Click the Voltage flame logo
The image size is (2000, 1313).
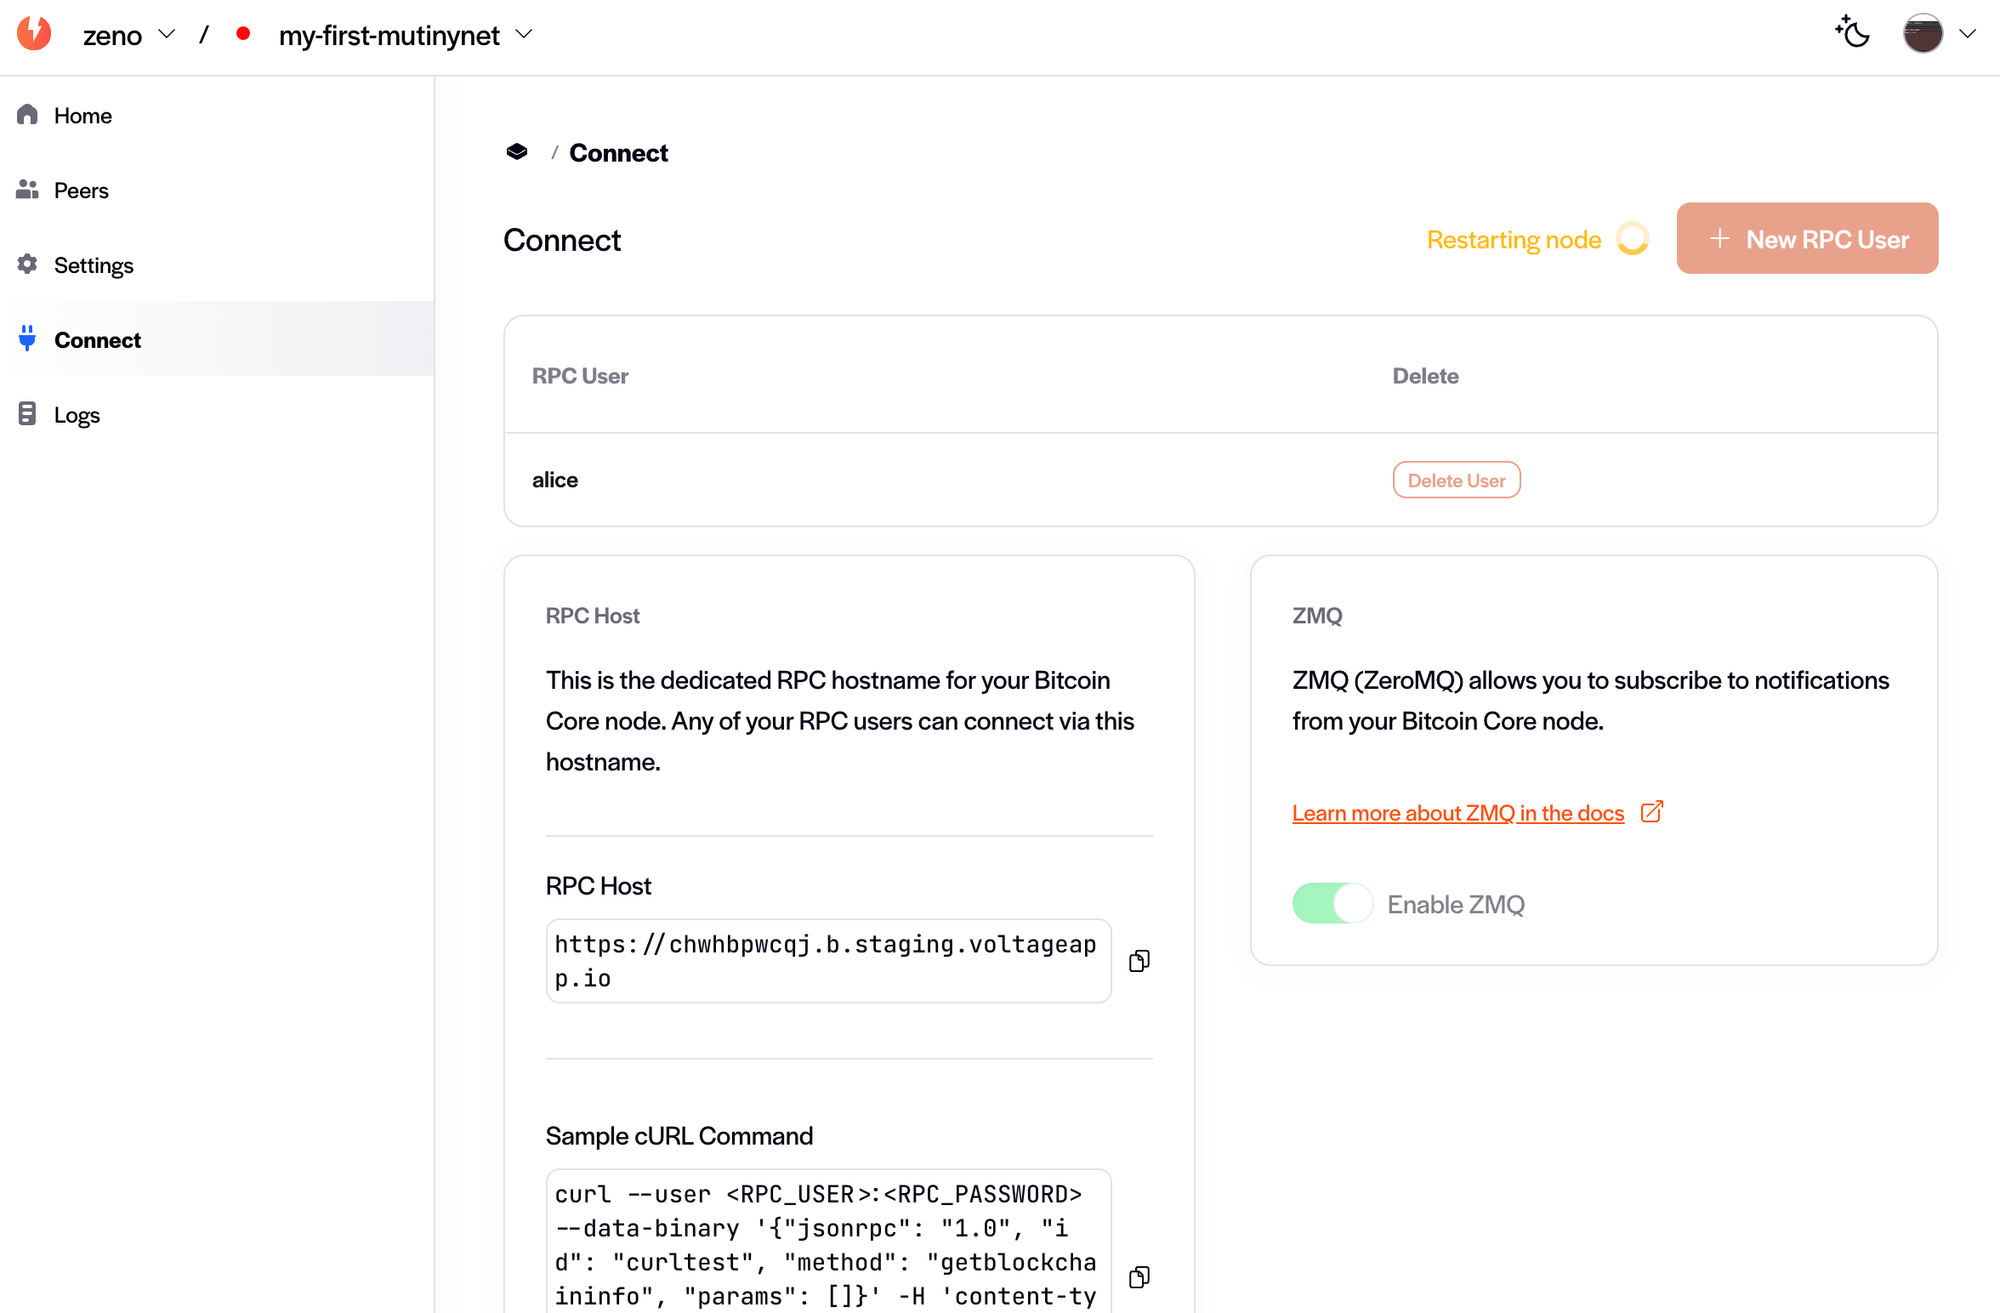[x=34, y=34]
